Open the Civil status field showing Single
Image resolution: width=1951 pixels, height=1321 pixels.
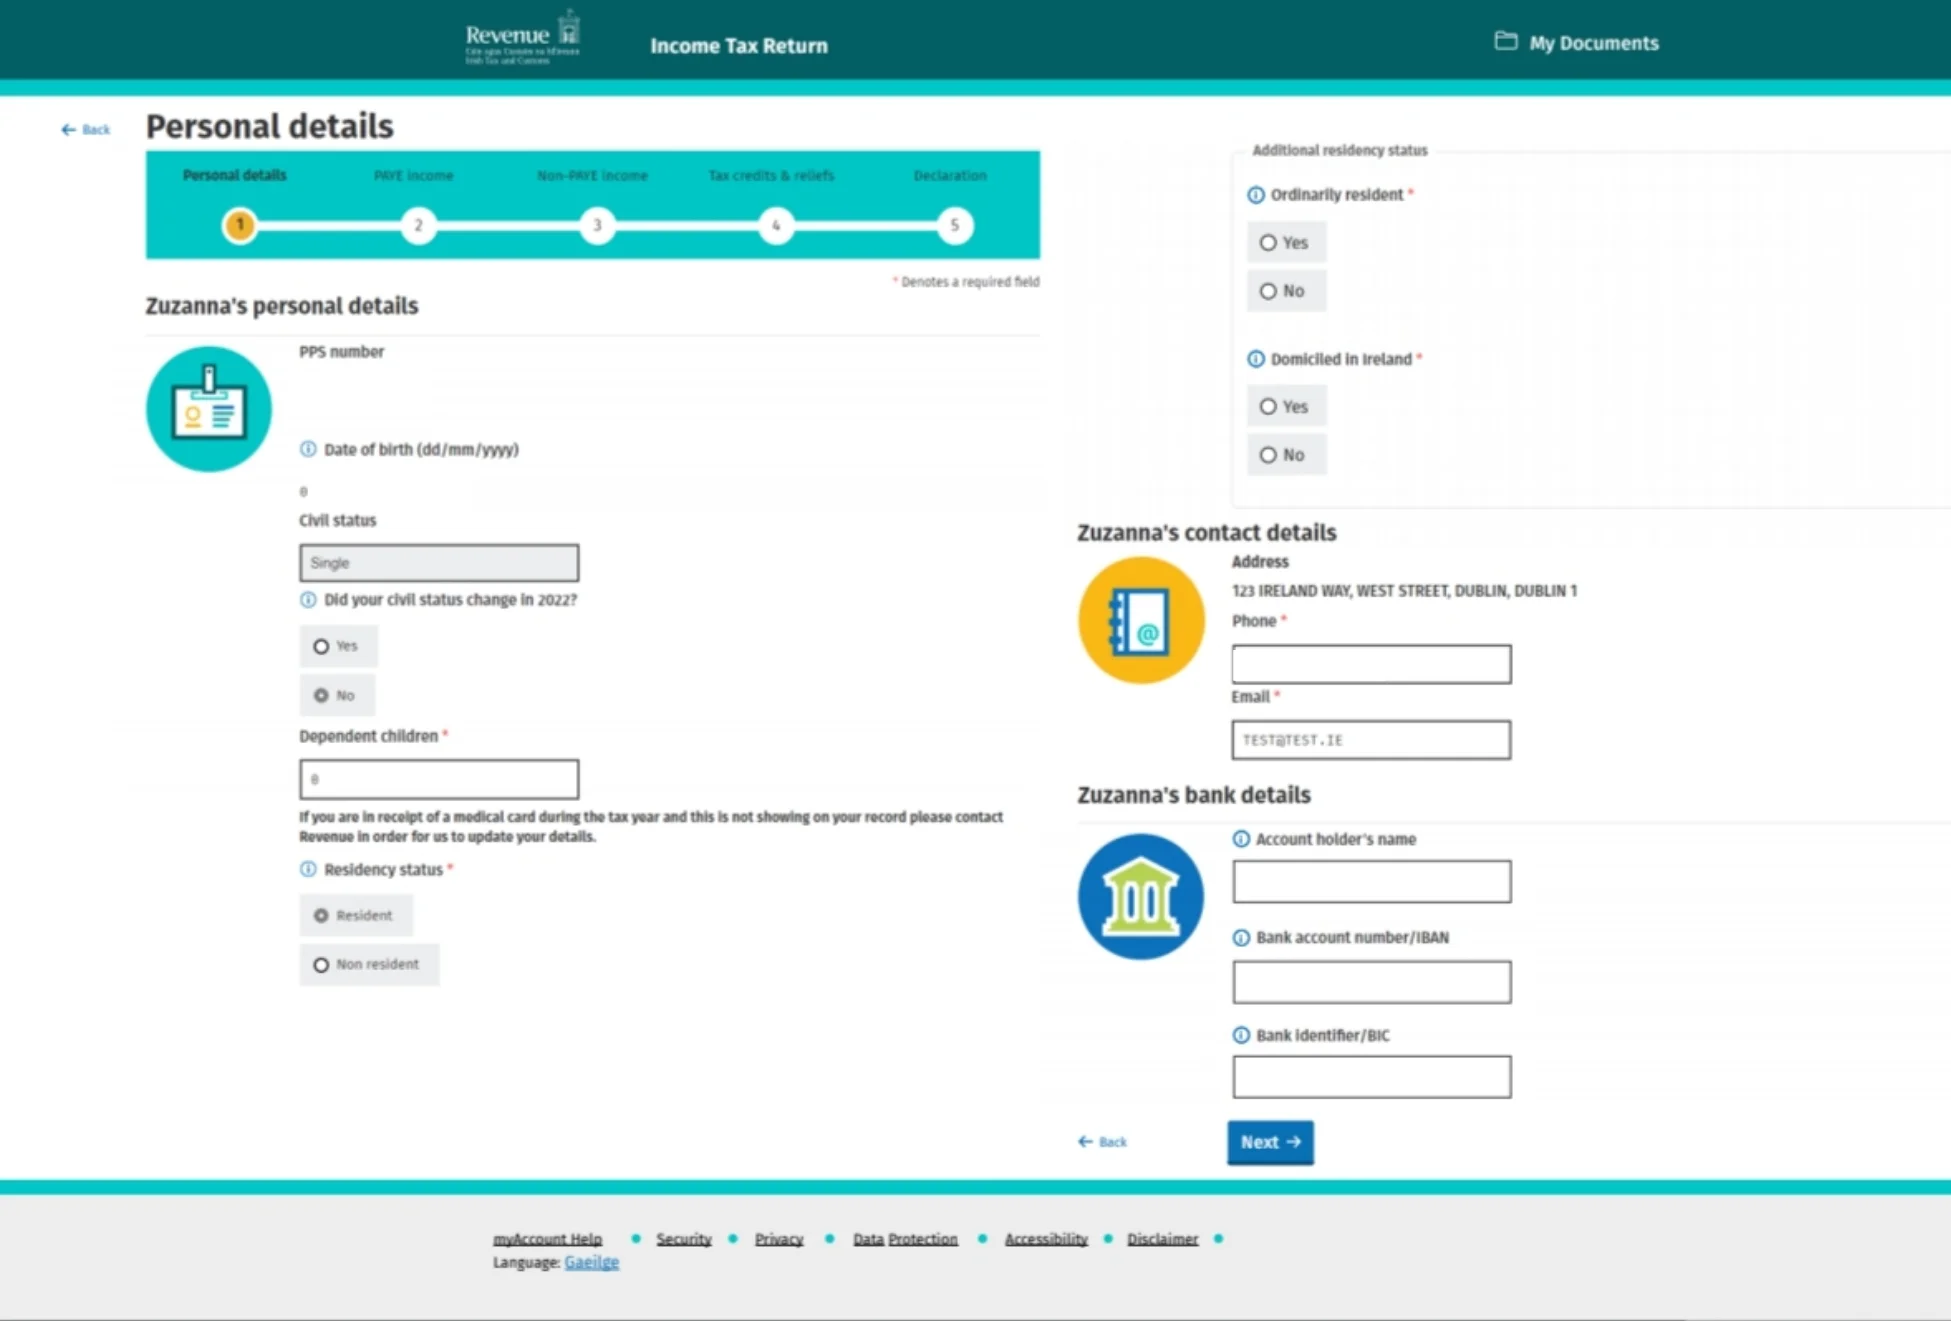(439, 563)
